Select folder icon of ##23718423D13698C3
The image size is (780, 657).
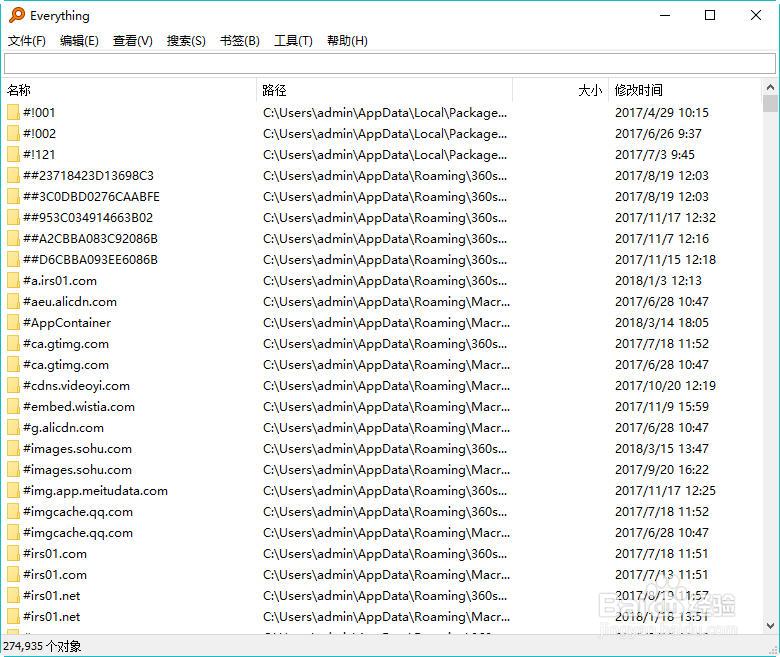click(x=13, y=176)
